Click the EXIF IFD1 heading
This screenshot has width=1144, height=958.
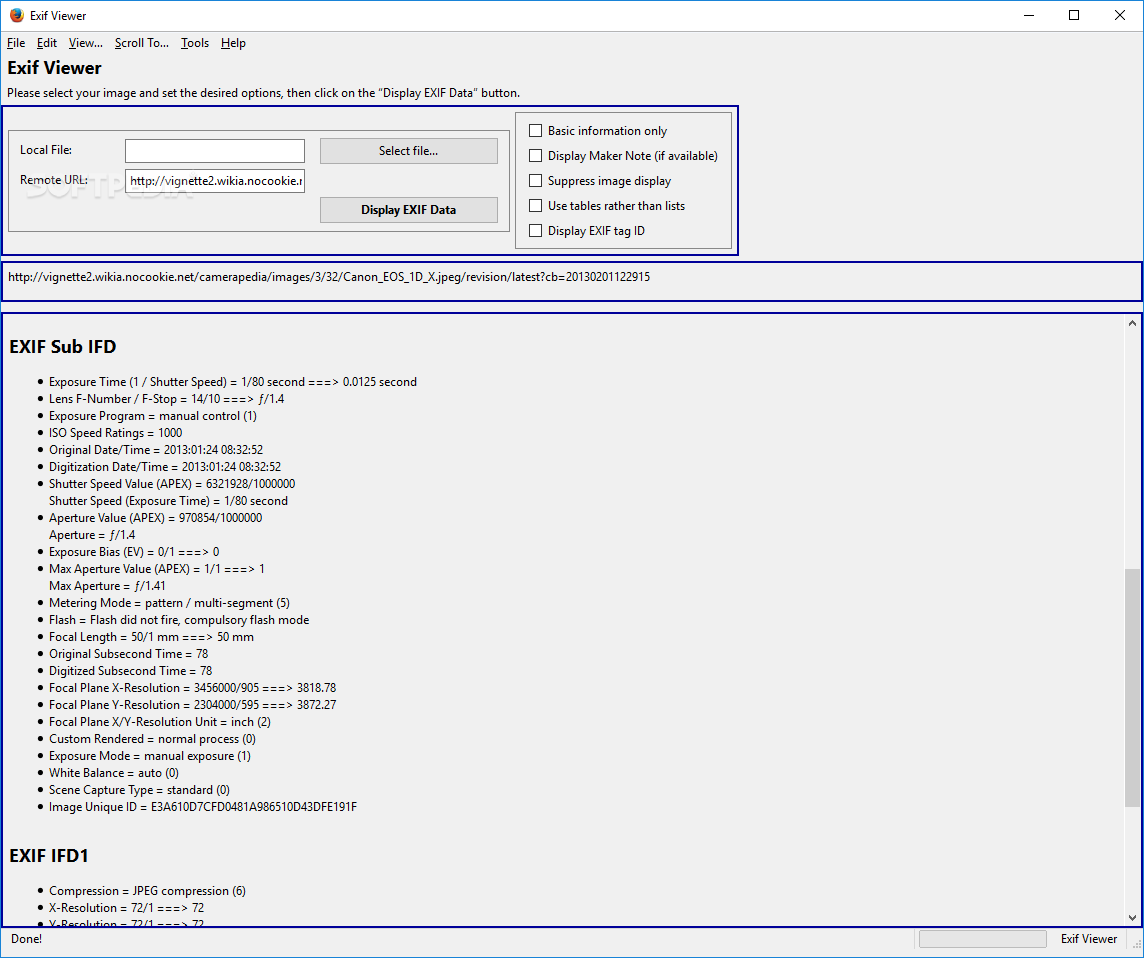(49, 856)
